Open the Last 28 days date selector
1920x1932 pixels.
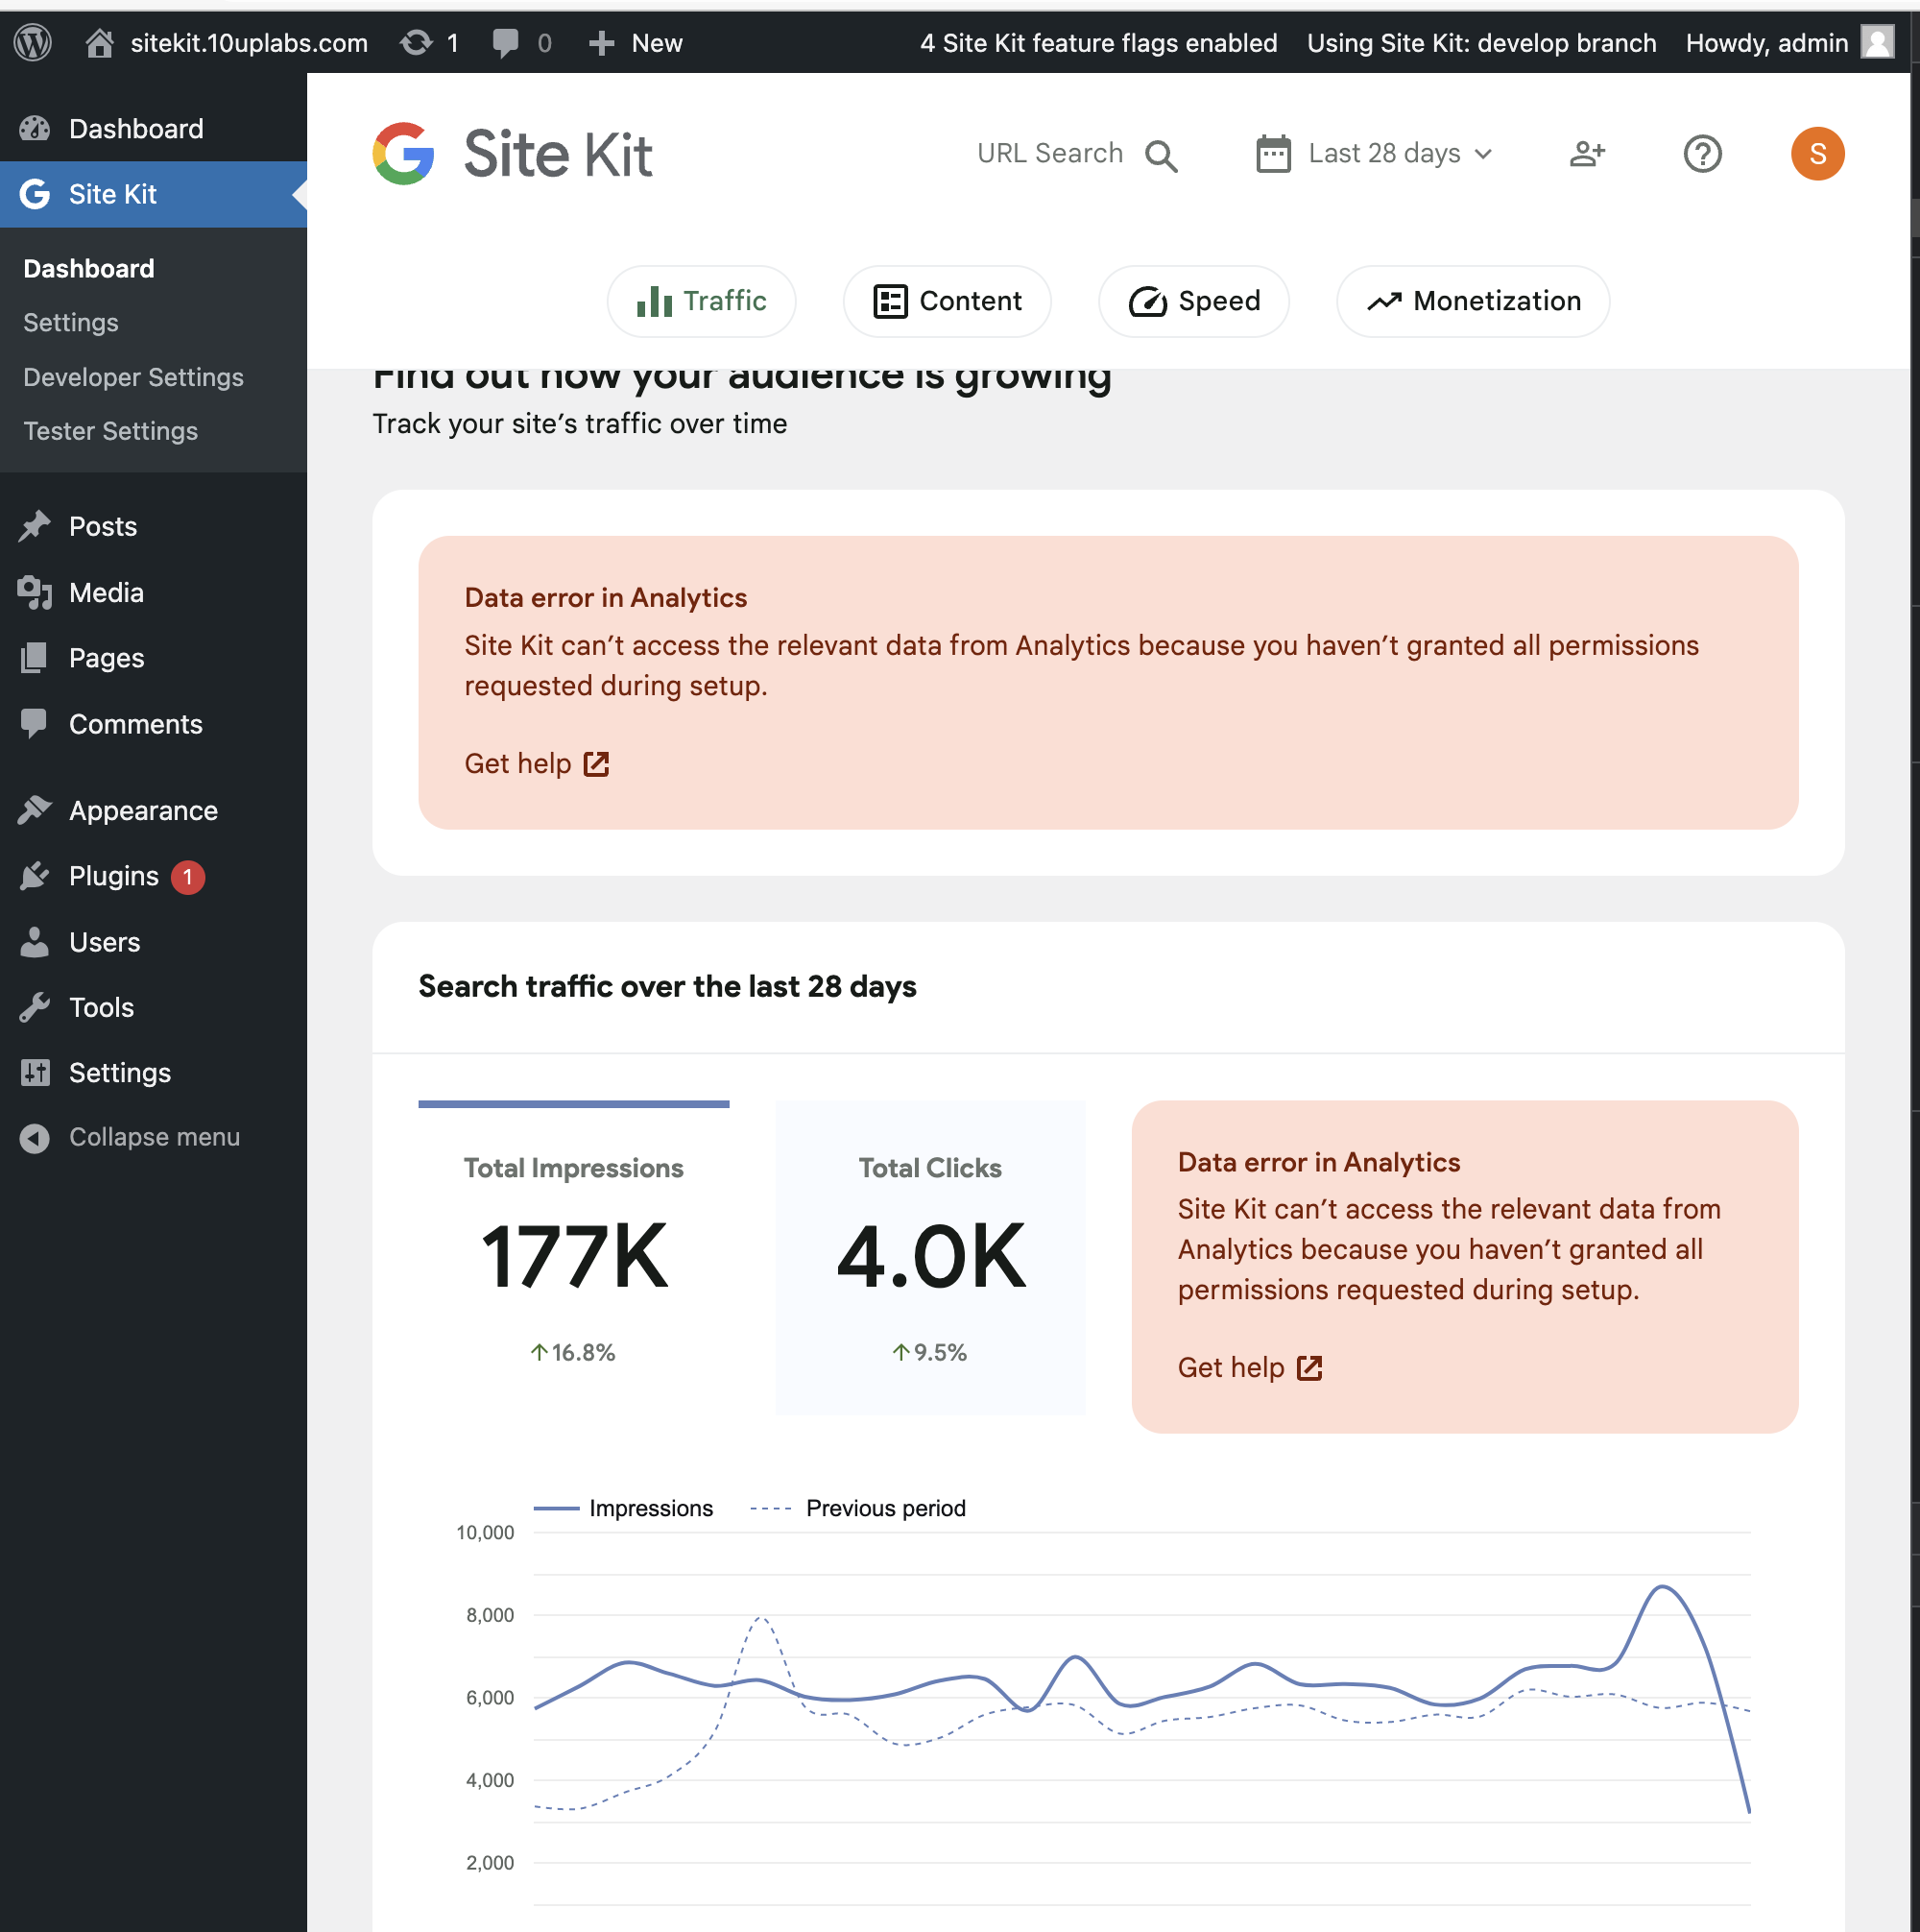tap(1375, 153)
